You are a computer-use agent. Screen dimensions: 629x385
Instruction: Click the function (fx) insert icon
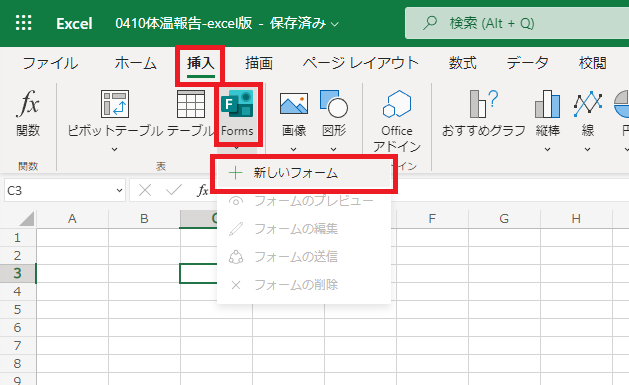[28, 103]
